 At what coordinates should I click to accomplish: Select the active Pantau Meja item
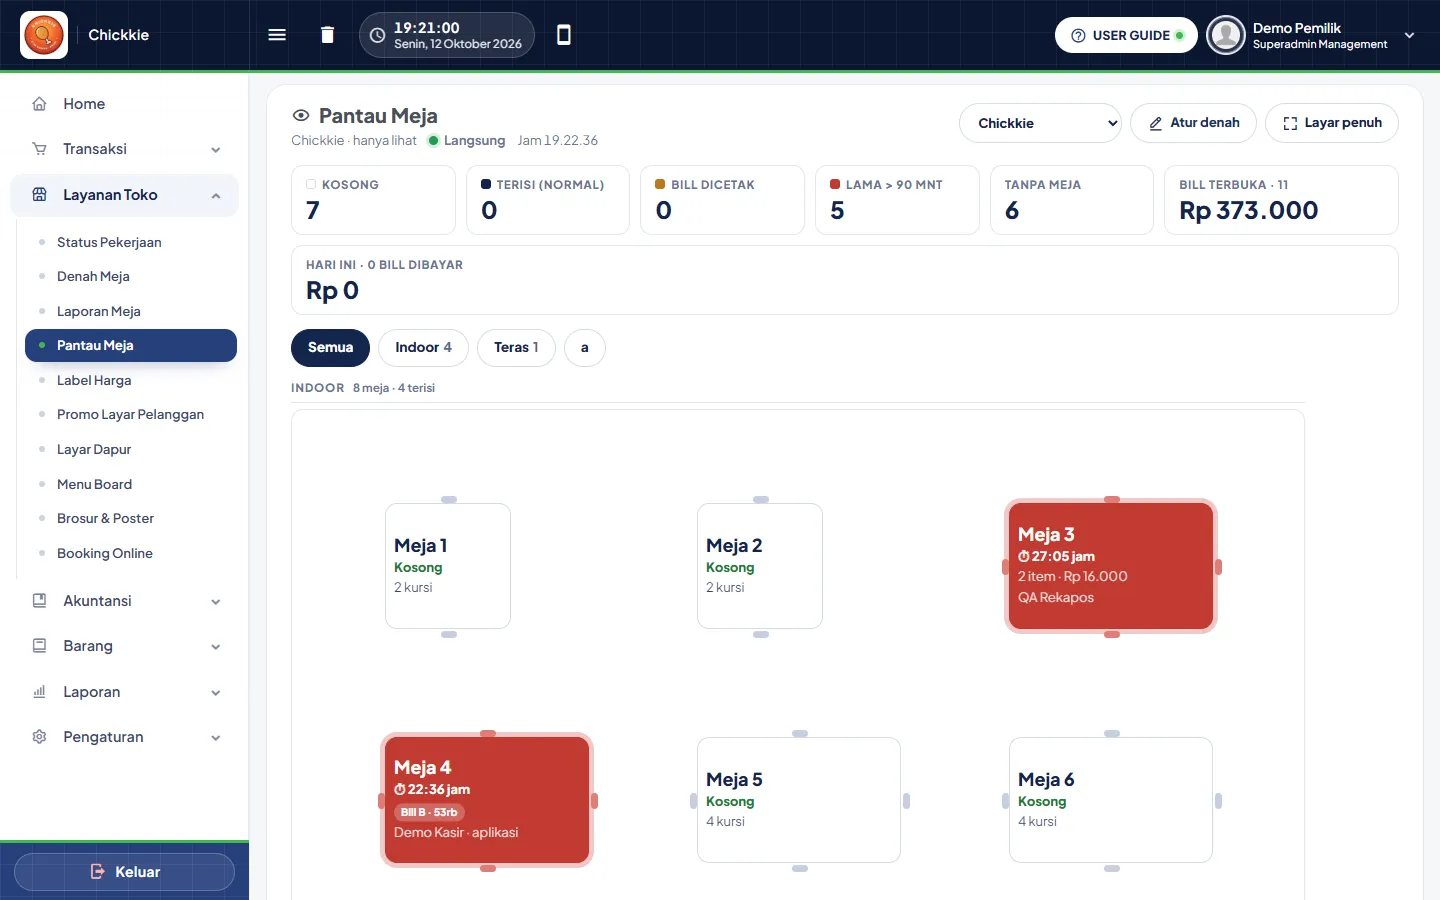pyautogui.click(x=131, y=345)
